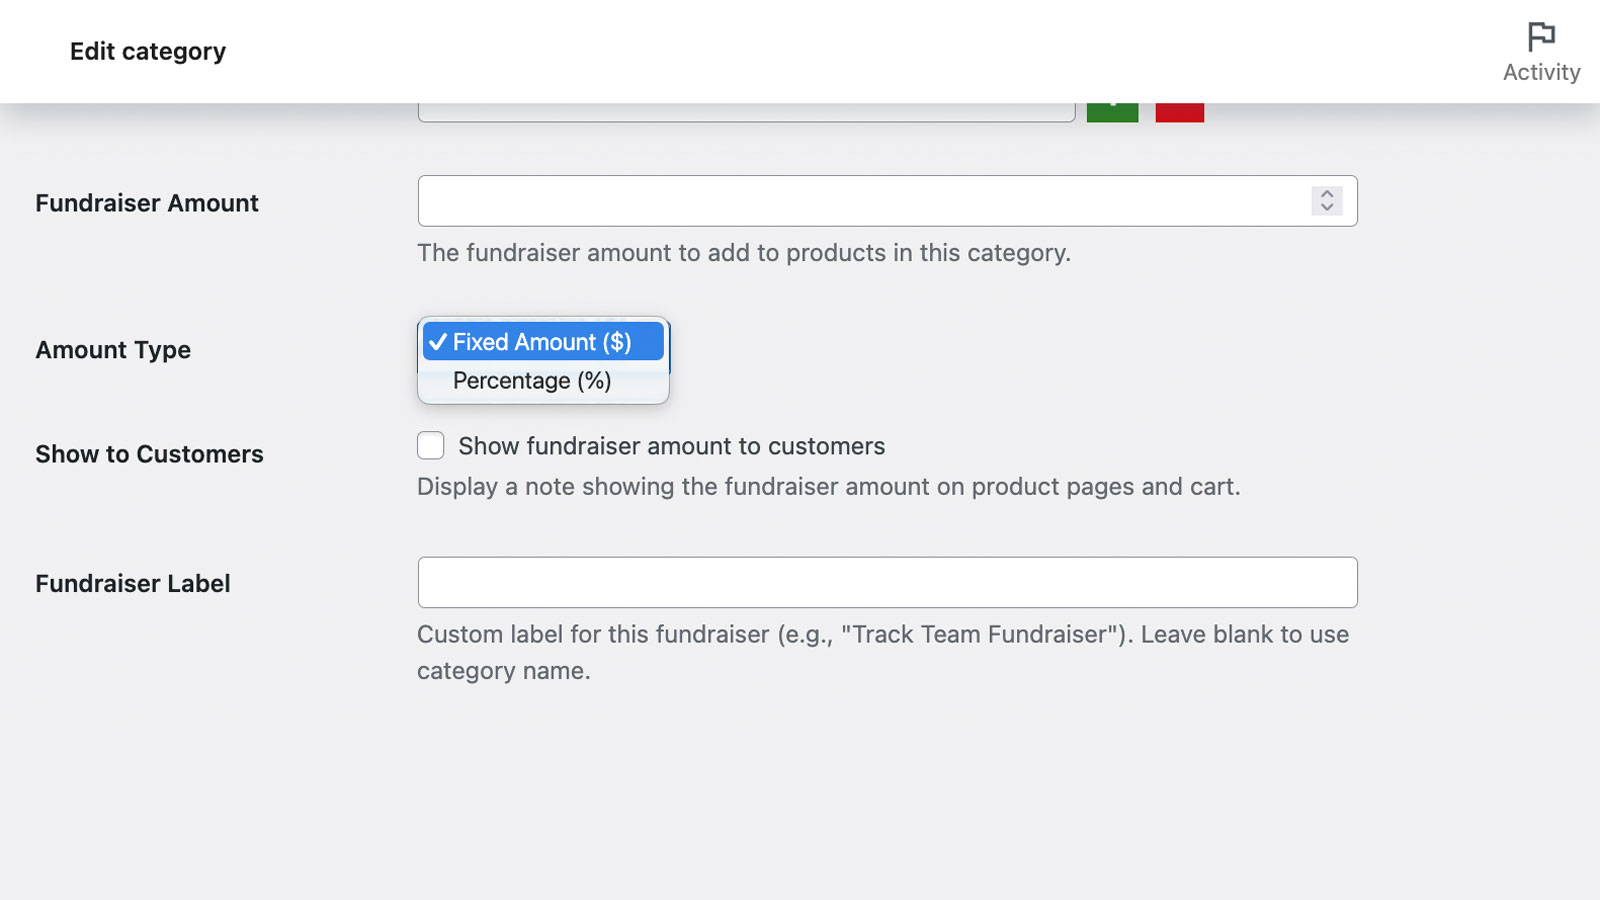Increment Fundraiser Amount using up stepper arrow

(x=1327, y=195)
